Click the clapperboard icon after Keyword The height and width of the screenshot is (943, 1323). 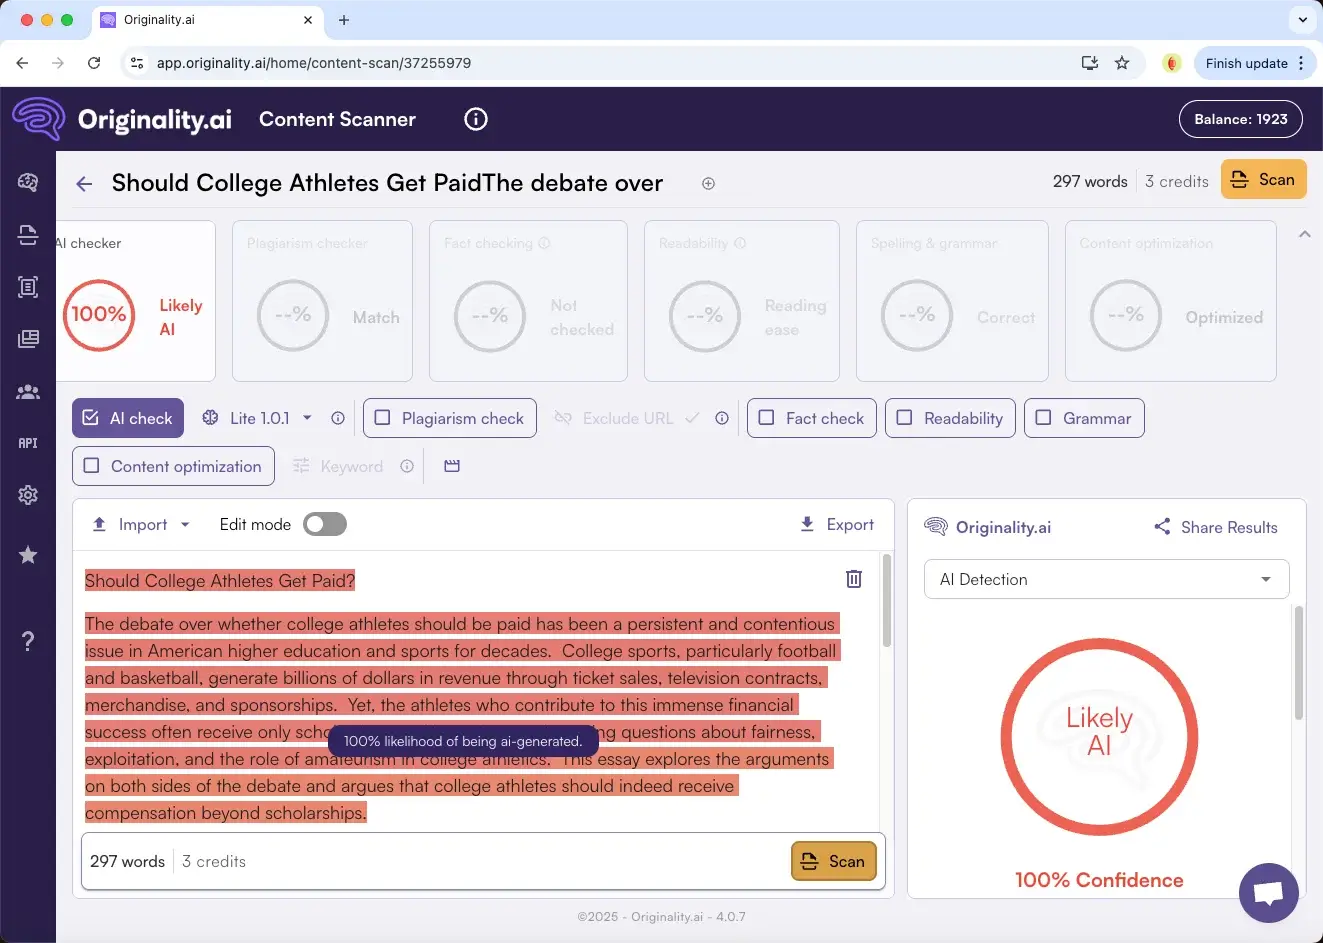[x=452, y=466]
